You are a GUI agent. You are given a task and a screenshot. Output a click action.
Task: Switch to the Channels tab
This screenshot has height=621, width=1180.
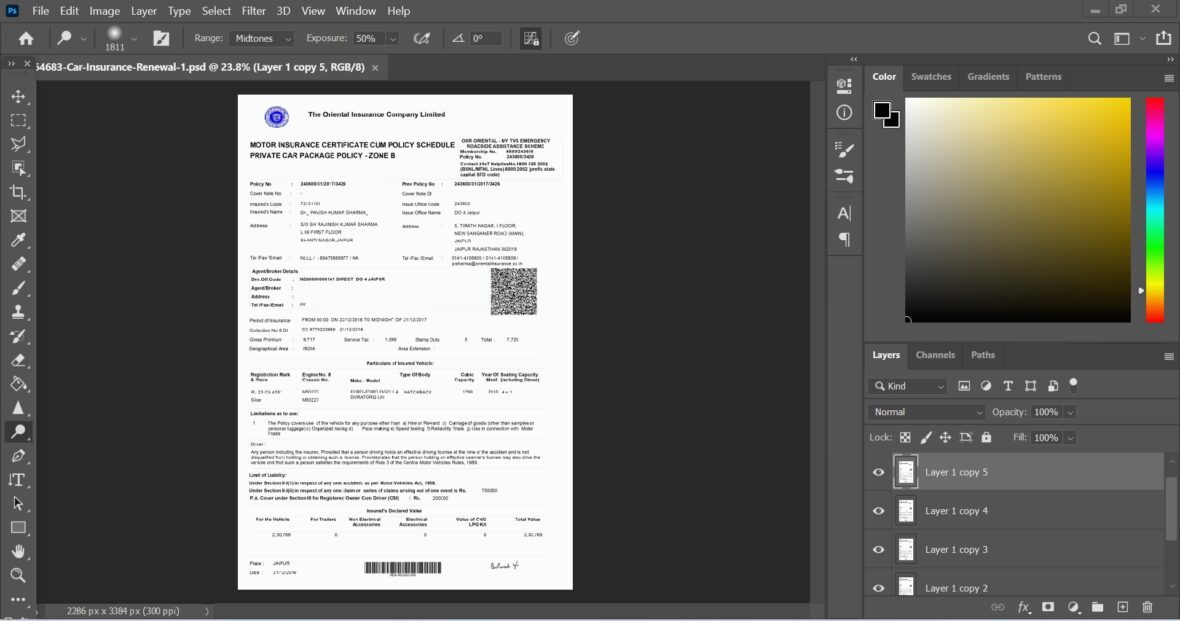tap(935, 355)
